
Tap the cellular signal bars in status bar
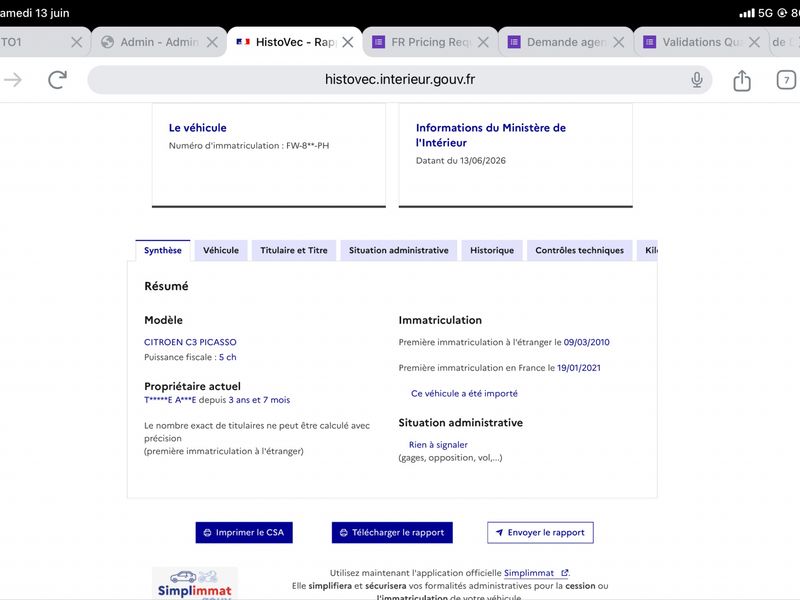746,13
